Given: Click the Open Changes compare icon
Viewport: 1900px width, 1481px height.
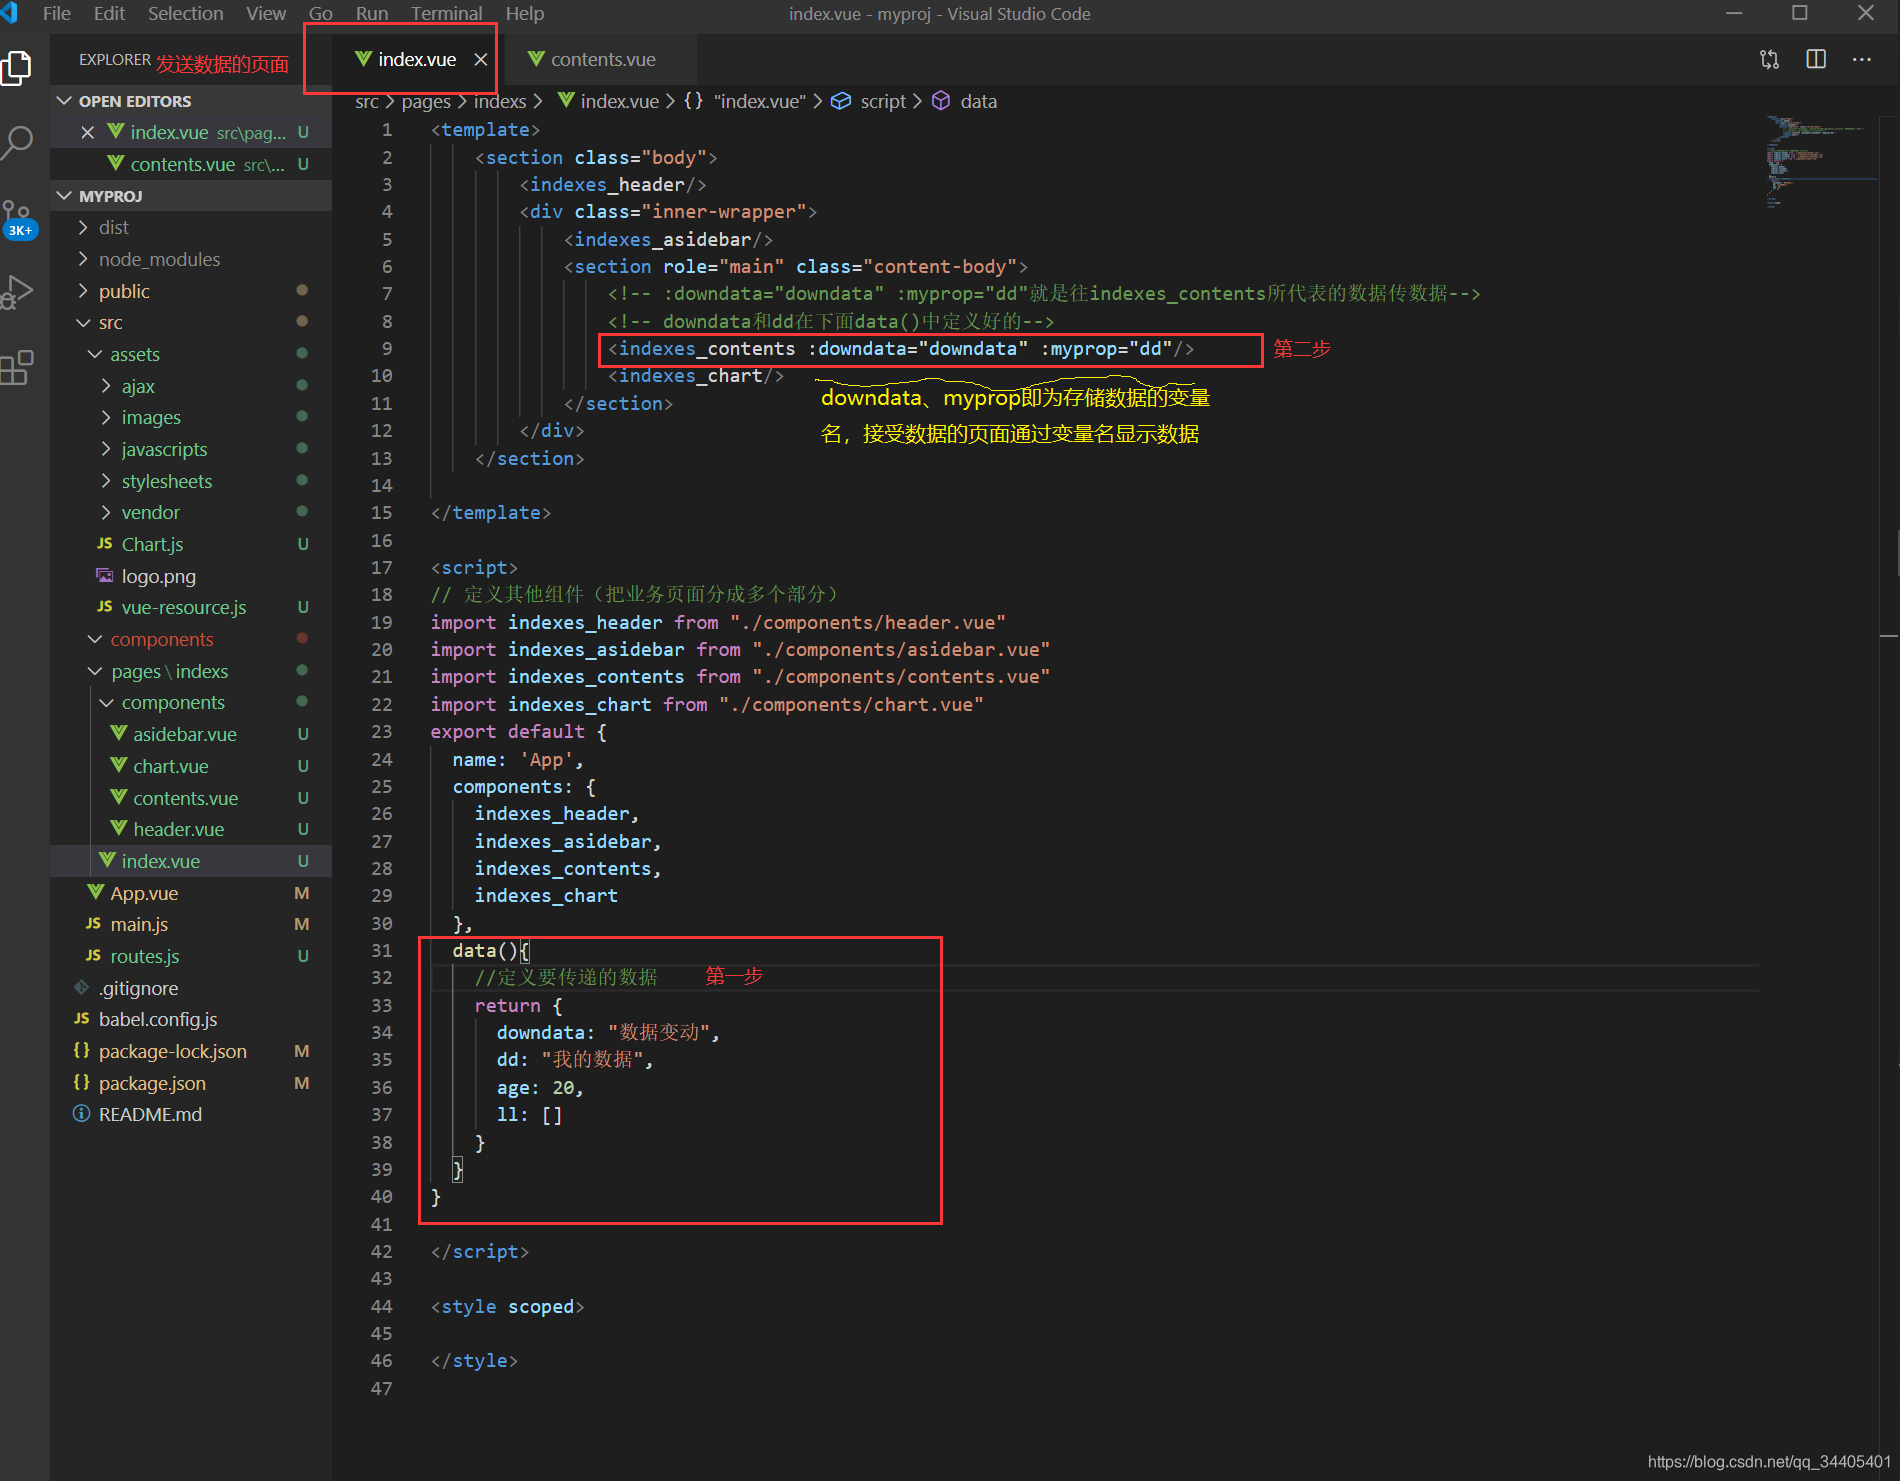Looking at the screenshot, I should pyautogui.click(x=1770, y=59).
